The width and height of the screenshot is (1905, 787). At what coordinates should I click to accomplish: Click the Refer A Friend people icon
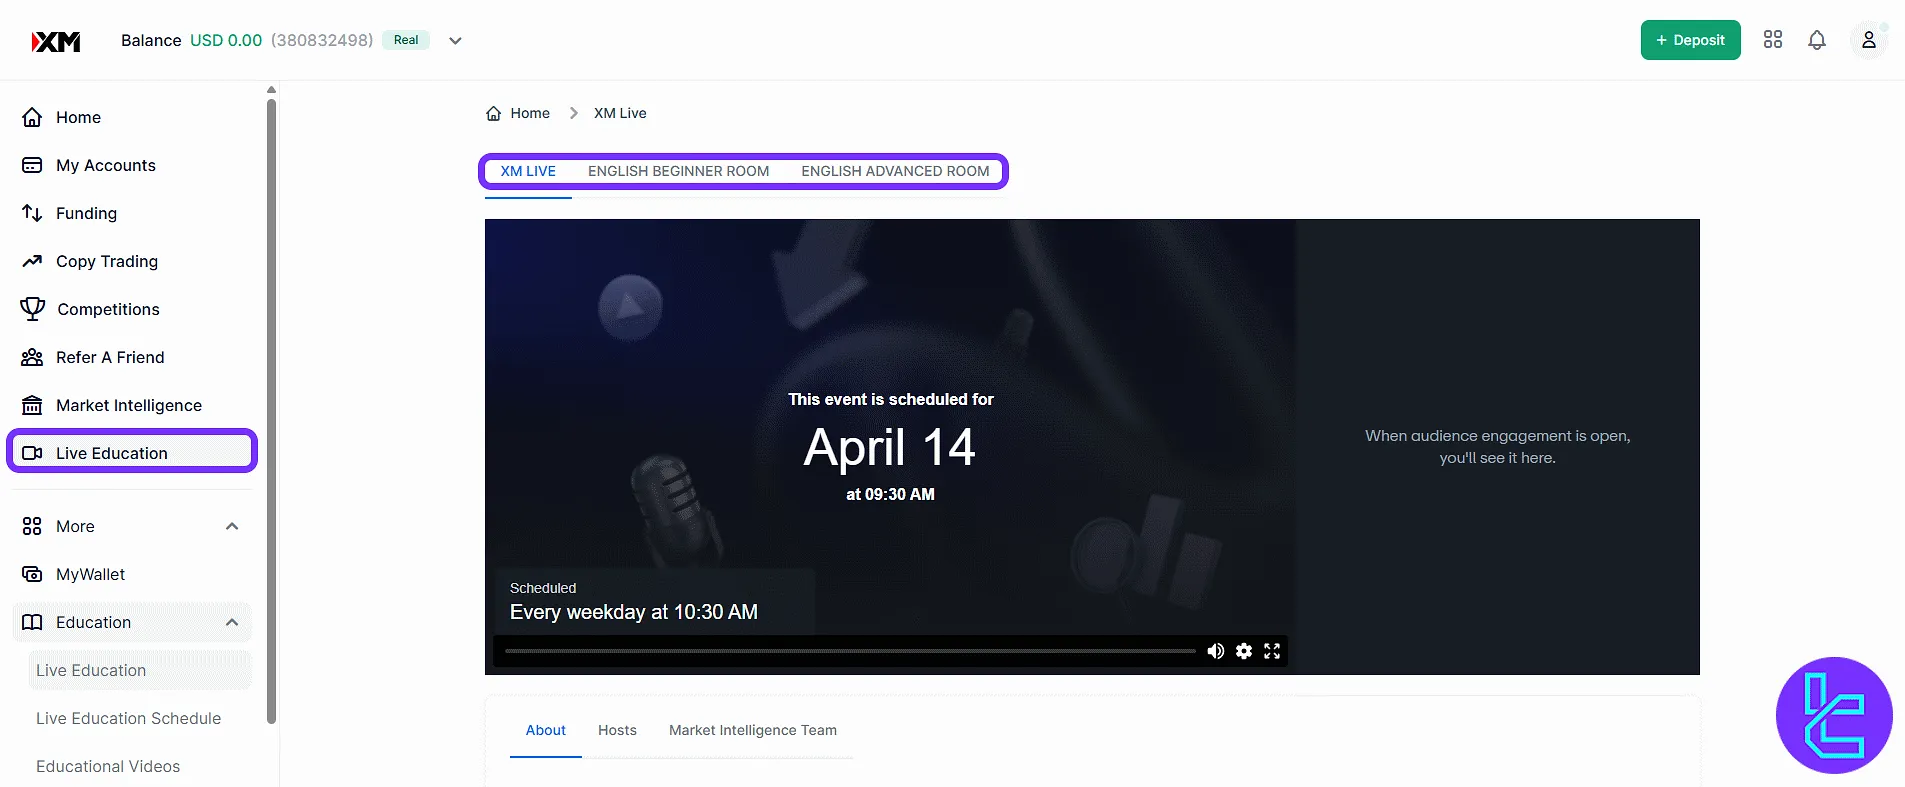tap(32, 357)
